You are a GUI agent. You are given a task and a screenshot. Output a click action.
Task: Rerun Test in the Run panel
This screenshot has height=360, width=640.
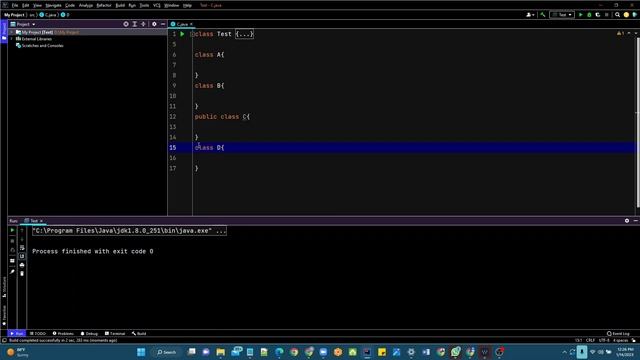point(12,231)
